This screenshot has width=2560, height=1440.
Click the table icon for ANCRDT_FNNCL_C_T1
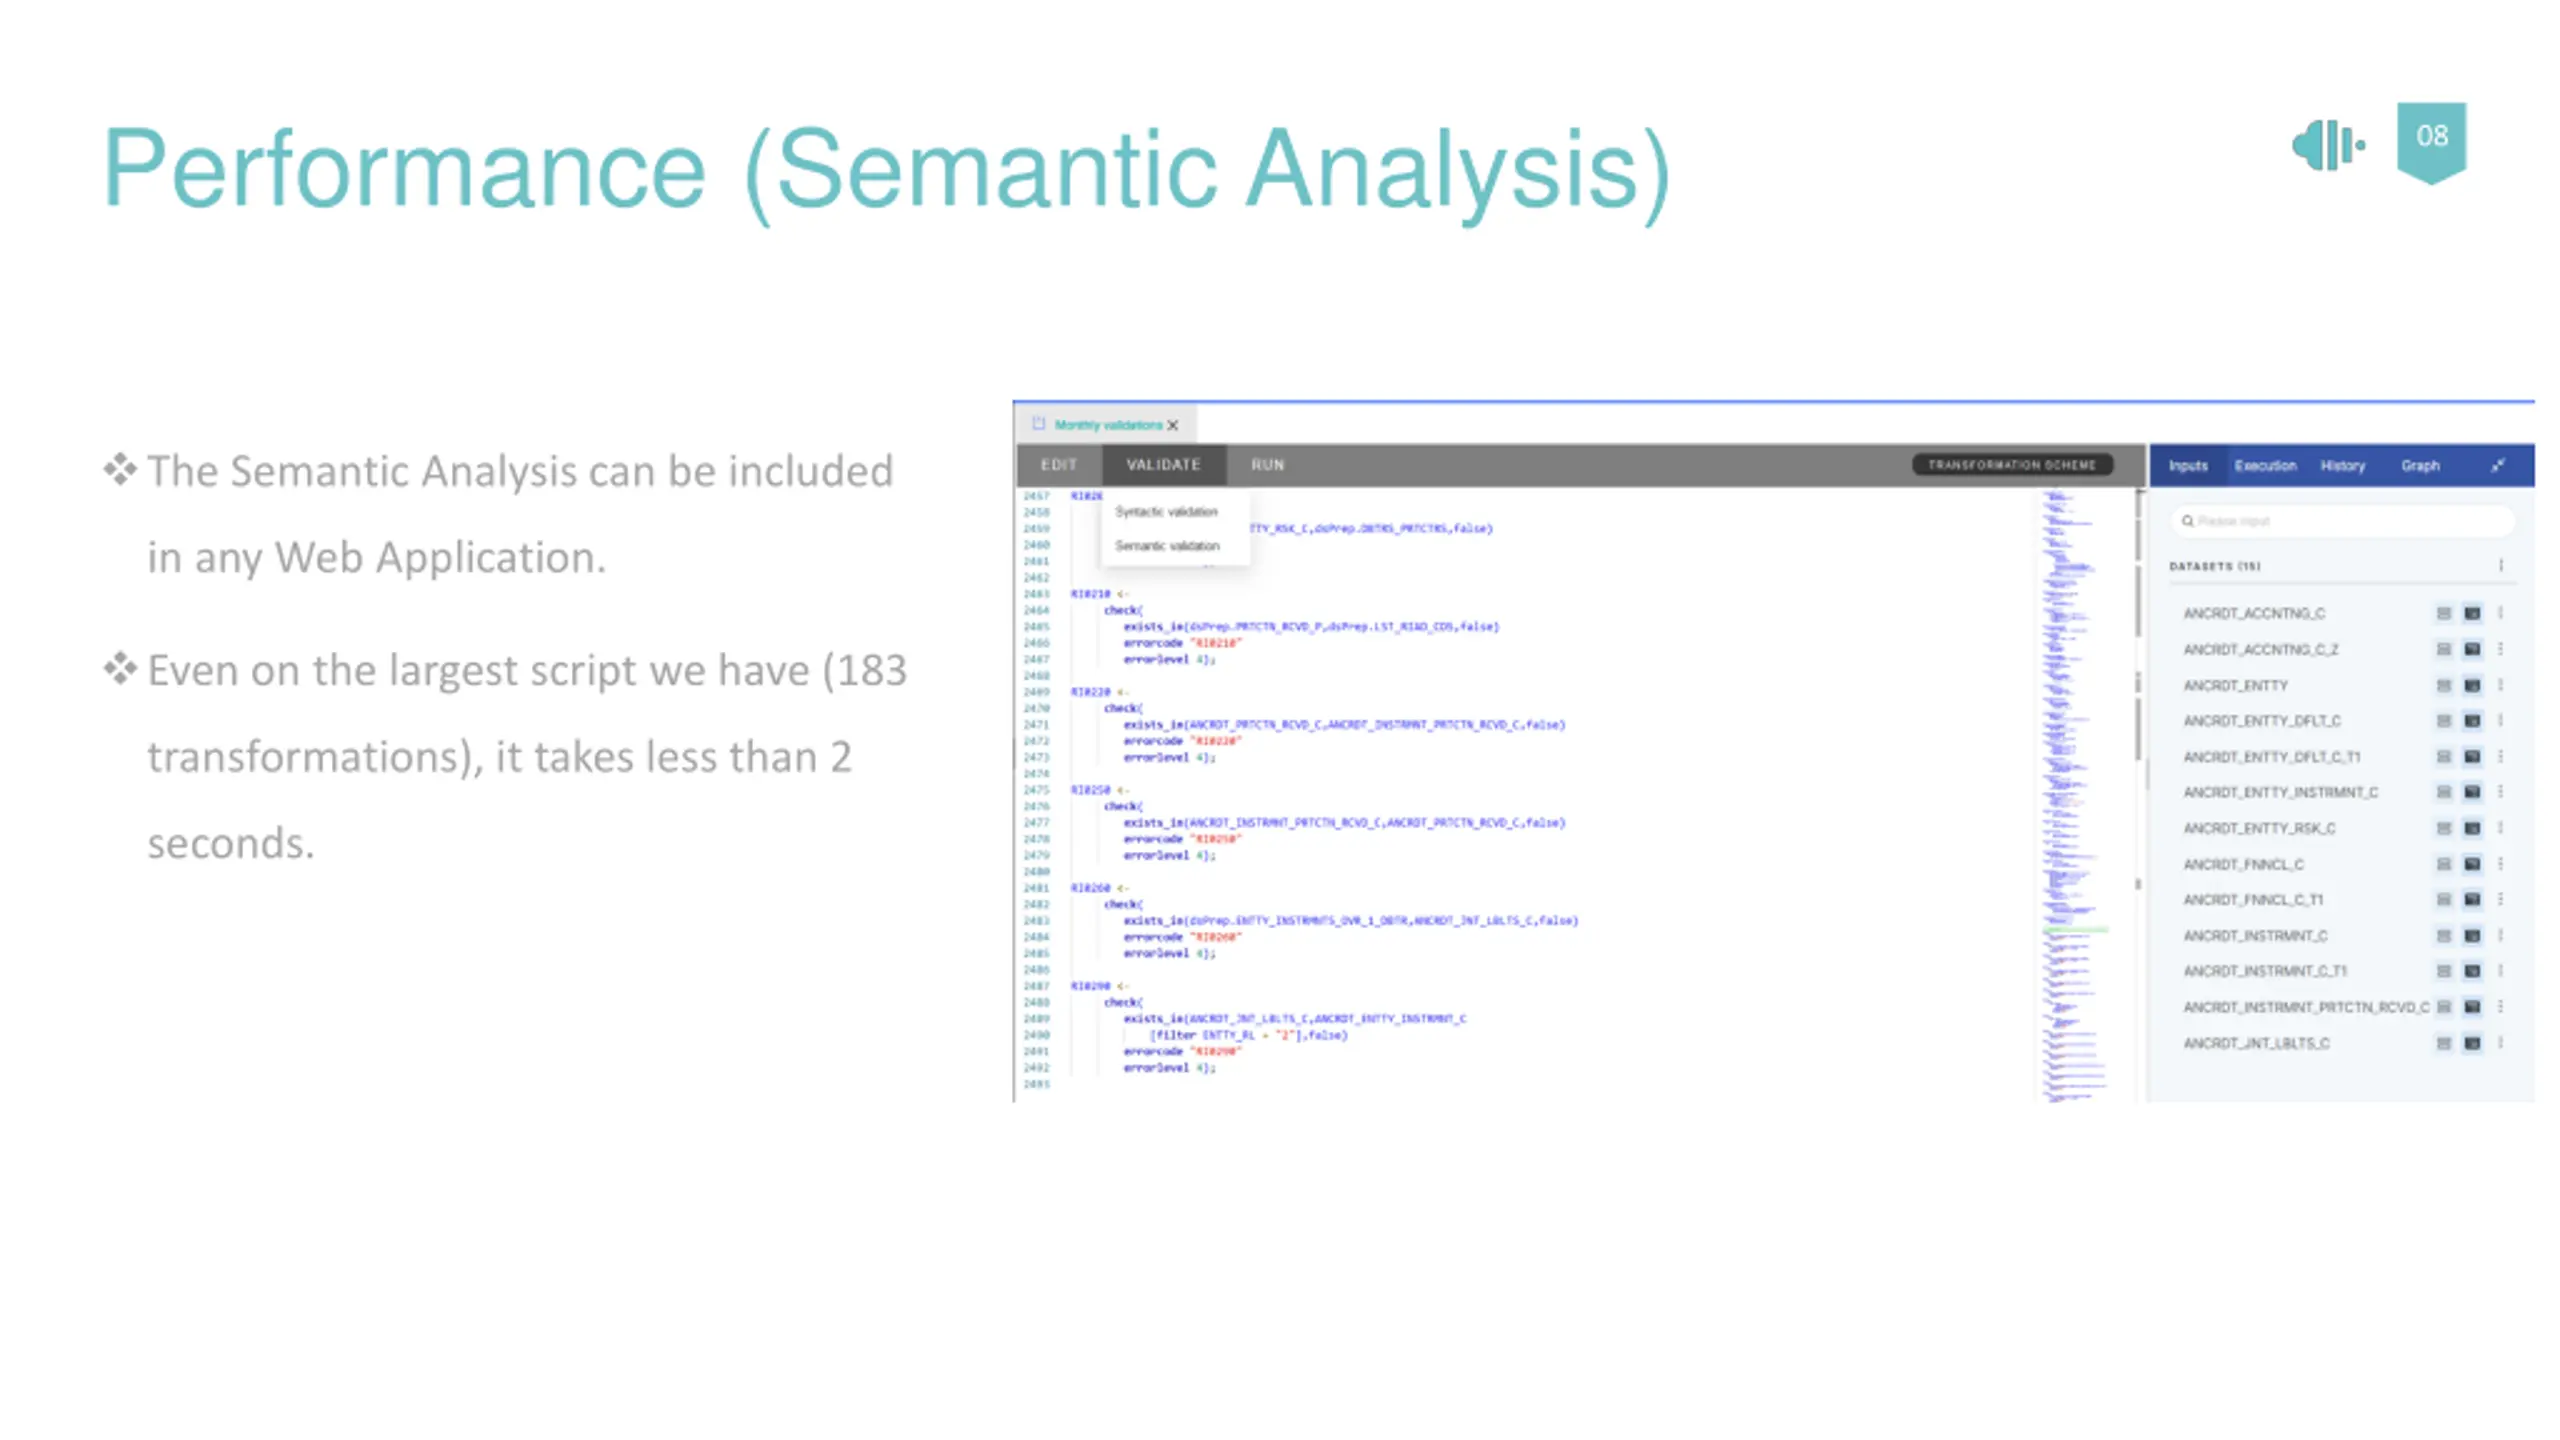[2443, 900]
